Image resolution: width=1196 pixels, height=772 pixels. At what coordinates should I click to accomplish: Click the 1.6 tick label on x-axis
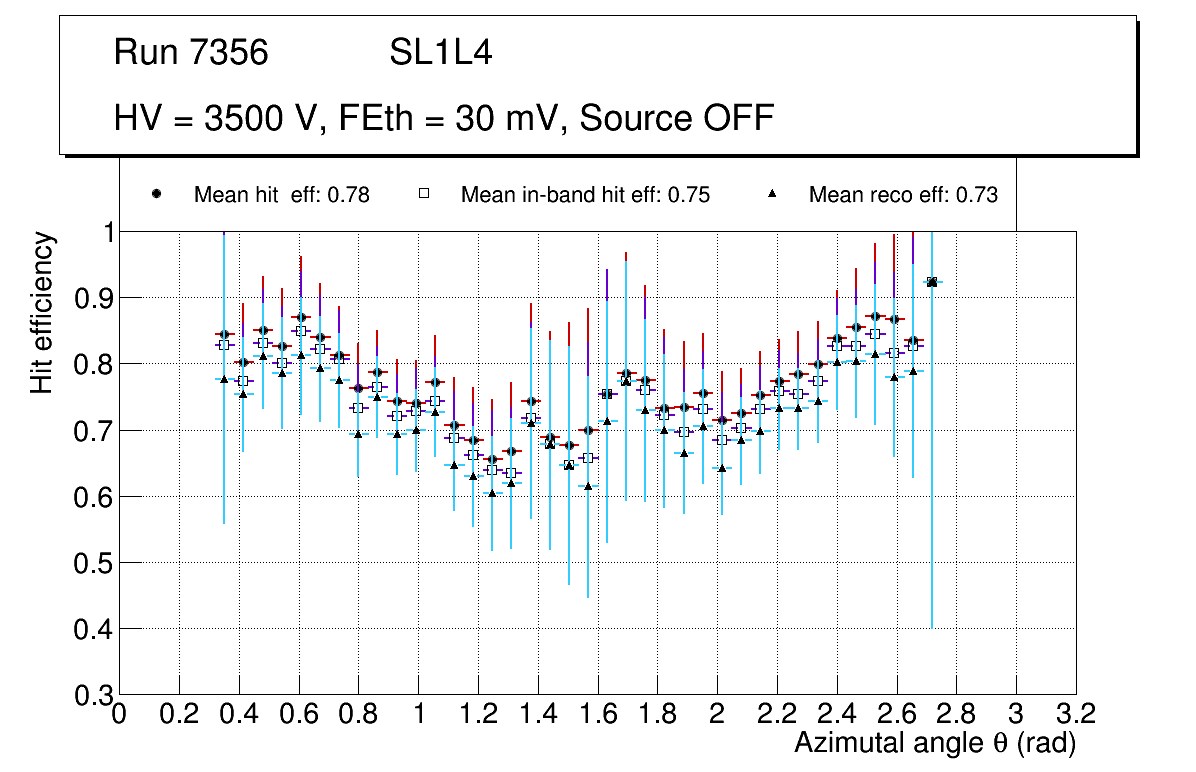pyautogui.click(x=597, y=714)
